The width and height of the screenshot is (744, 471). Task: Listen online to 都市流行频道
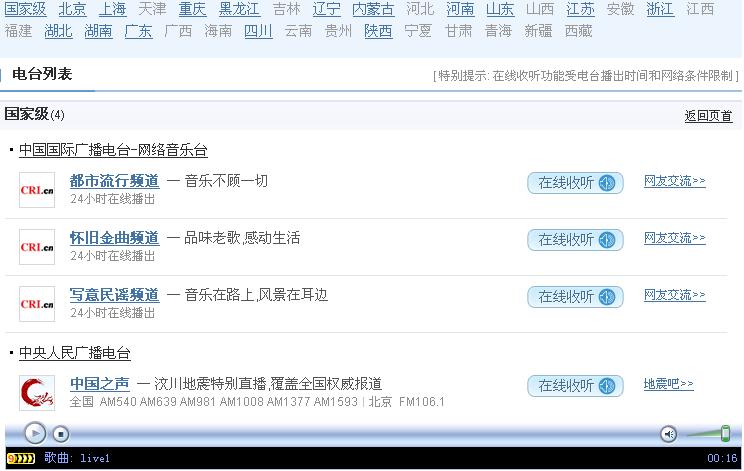575,183
